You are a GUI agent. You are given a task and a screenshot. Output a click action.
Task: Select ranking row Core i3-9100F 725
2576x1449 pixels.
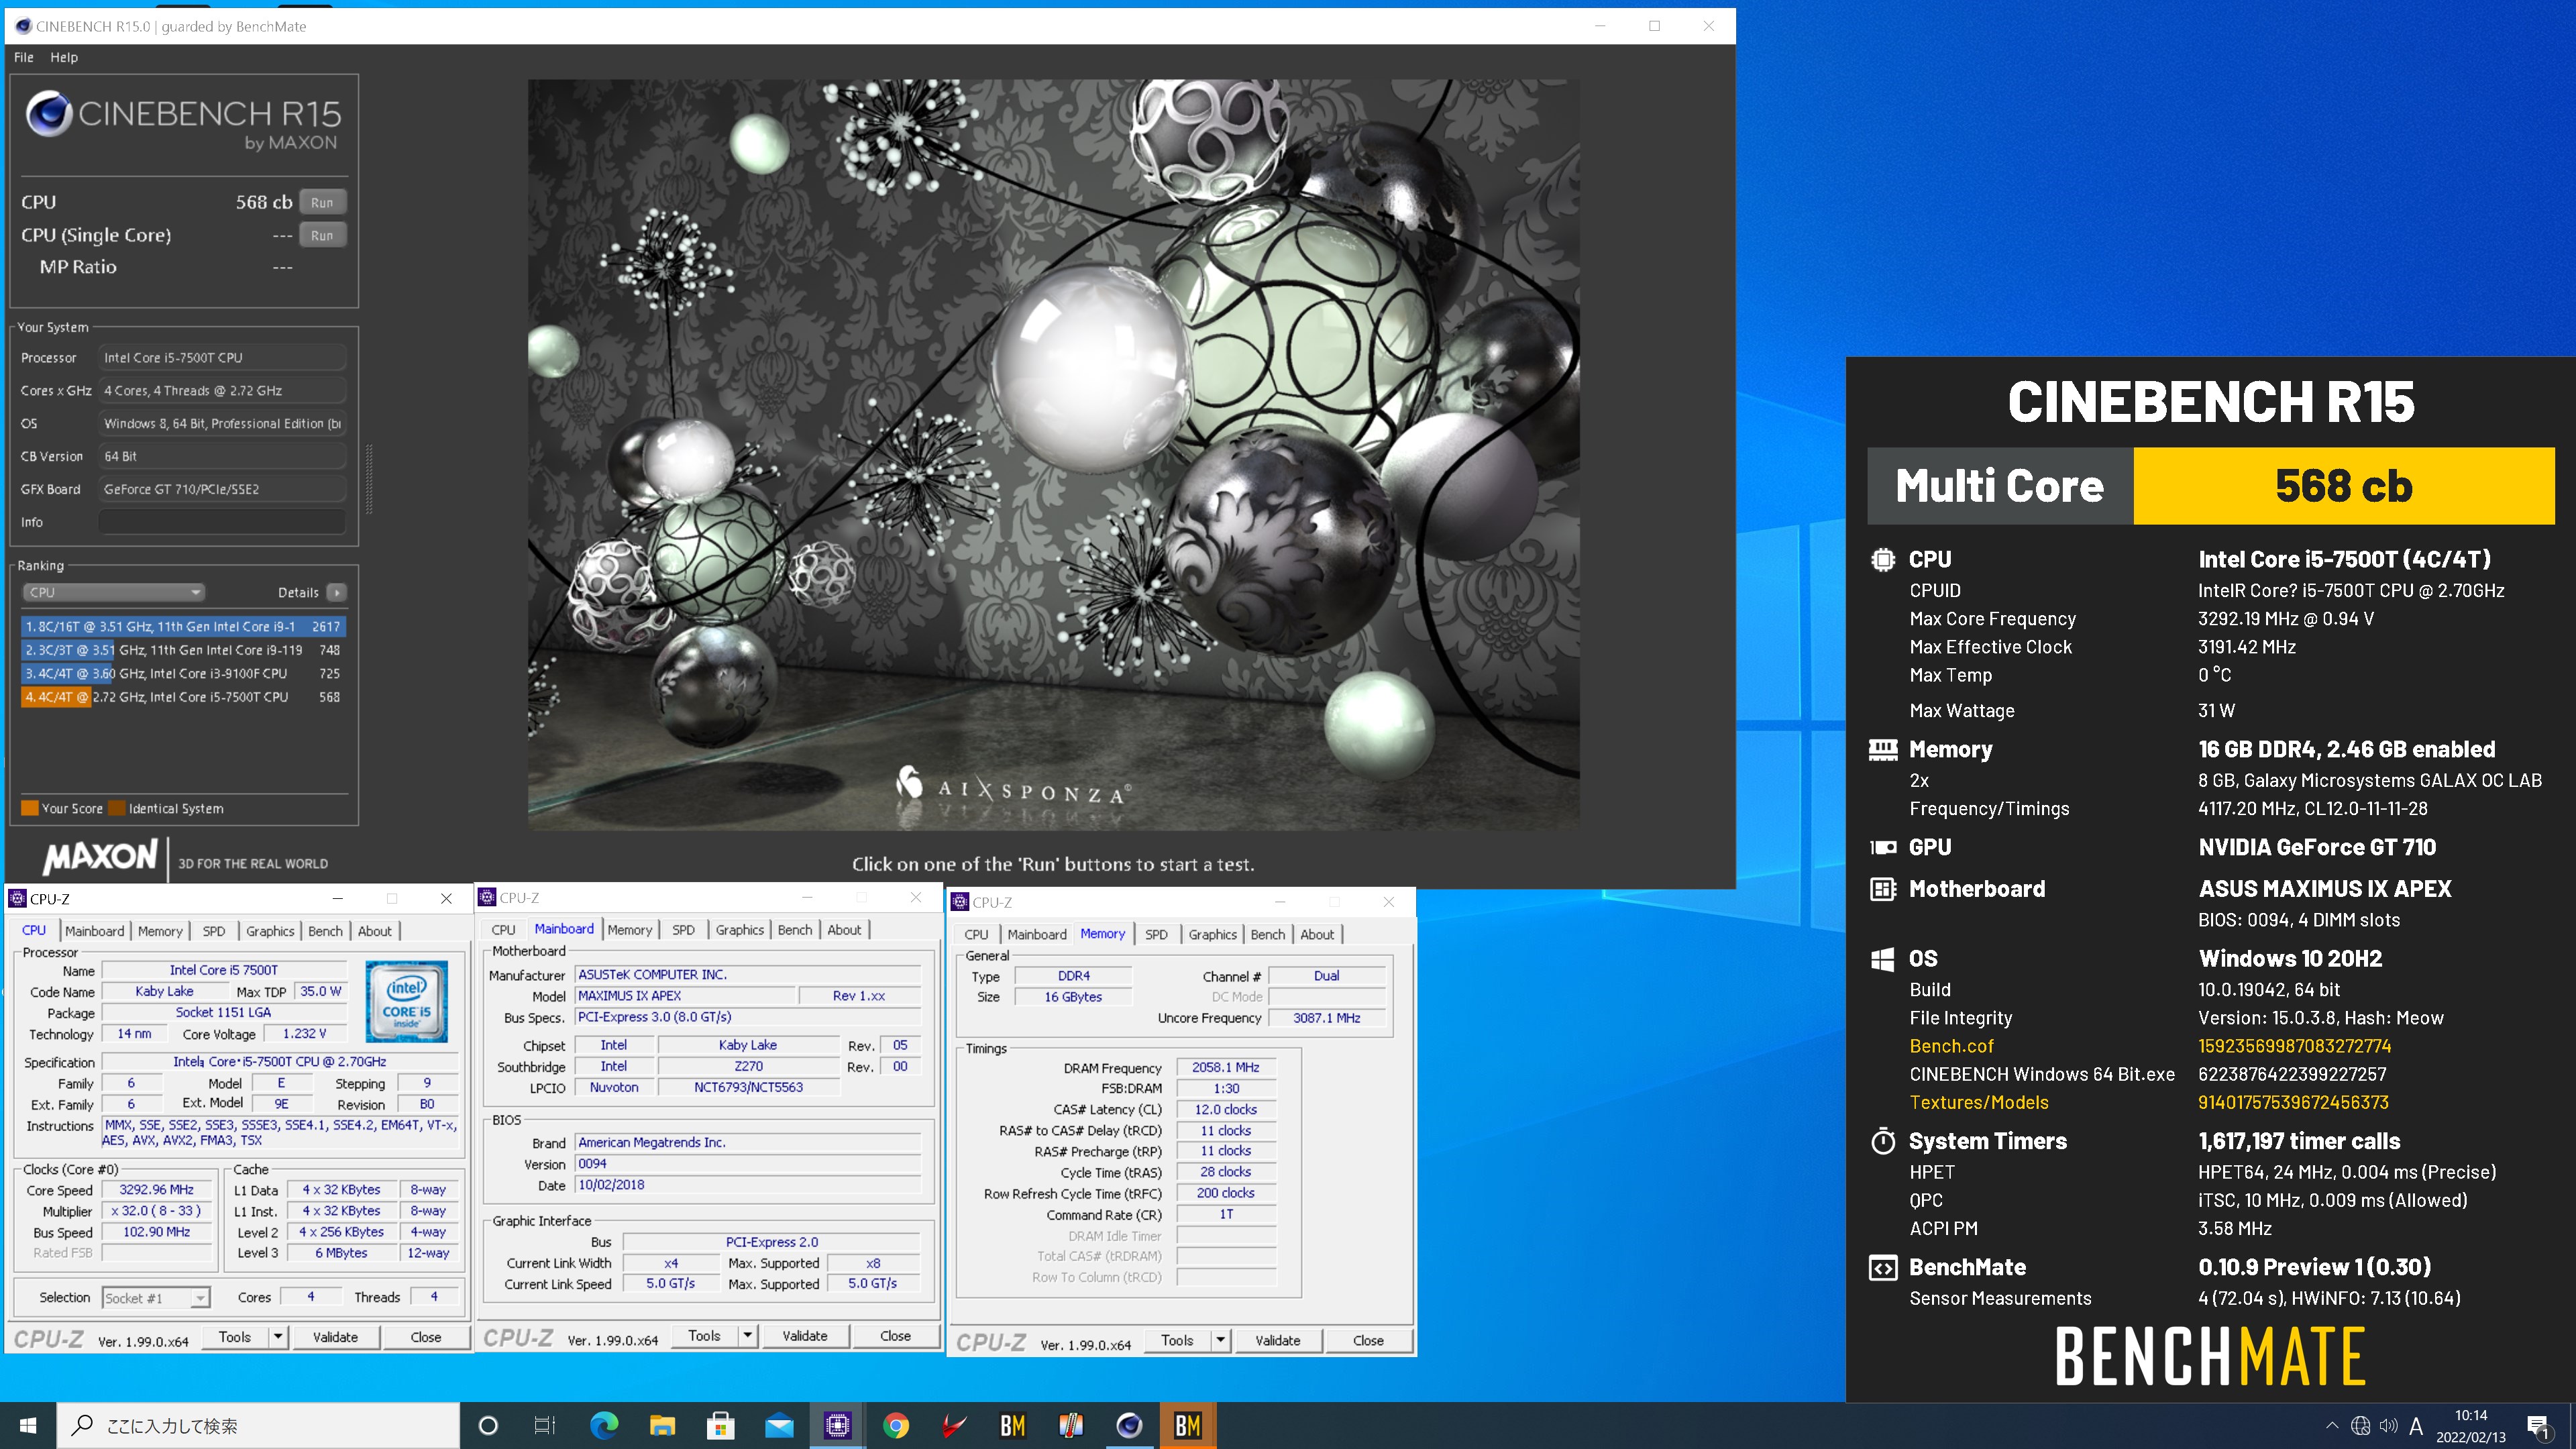[183, 673]
